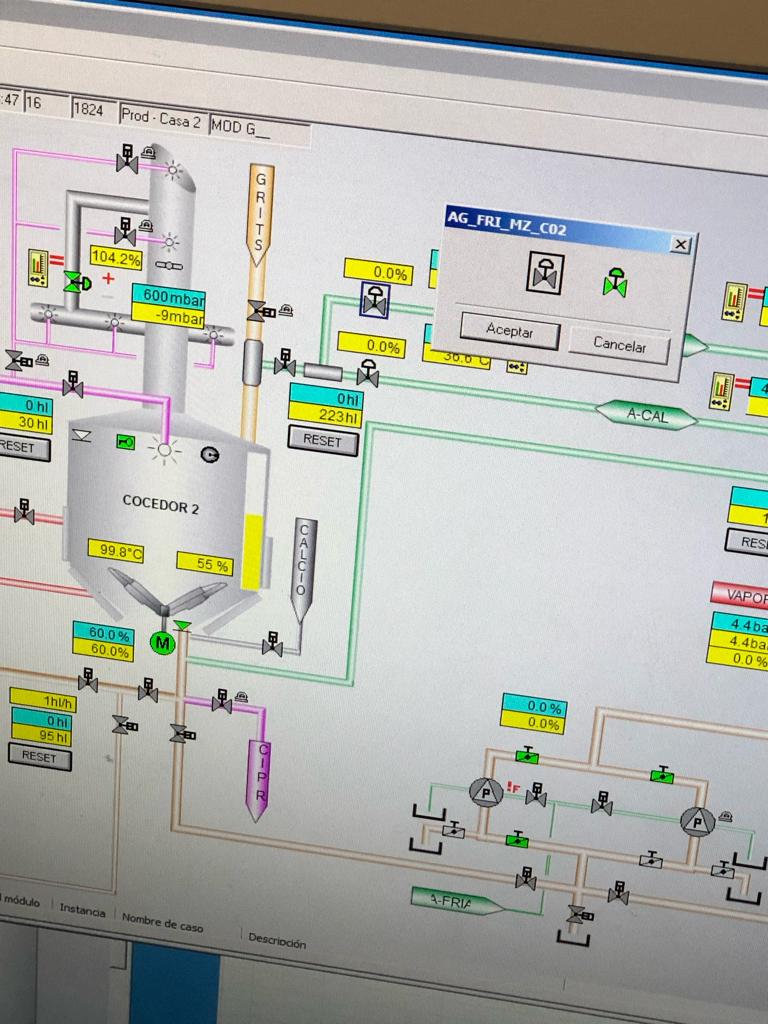The height and width of the screenshot is (1024, 768).
Task: Select the gray closed-valve option in dialog
Action: click(x=545, y=273)
